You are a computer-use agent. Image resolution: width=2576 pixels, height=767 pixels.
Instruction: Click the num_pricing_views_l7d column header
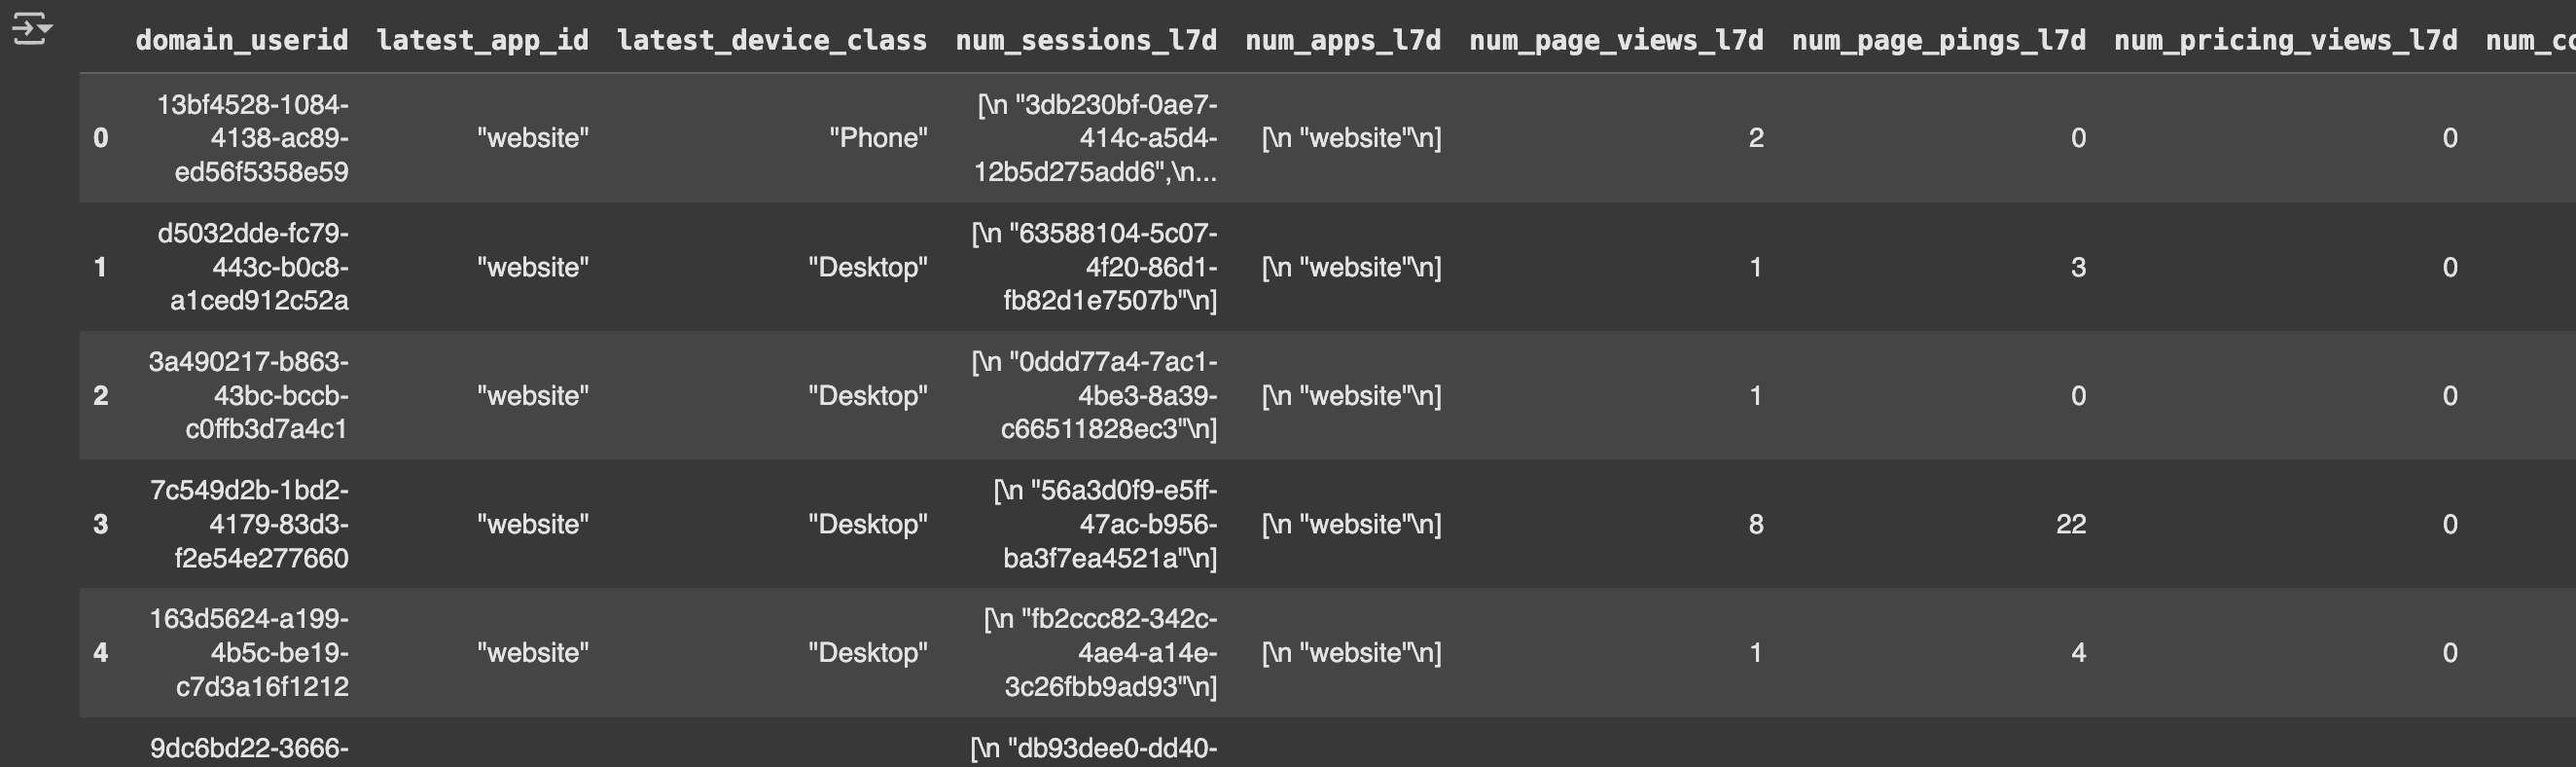2285,40
